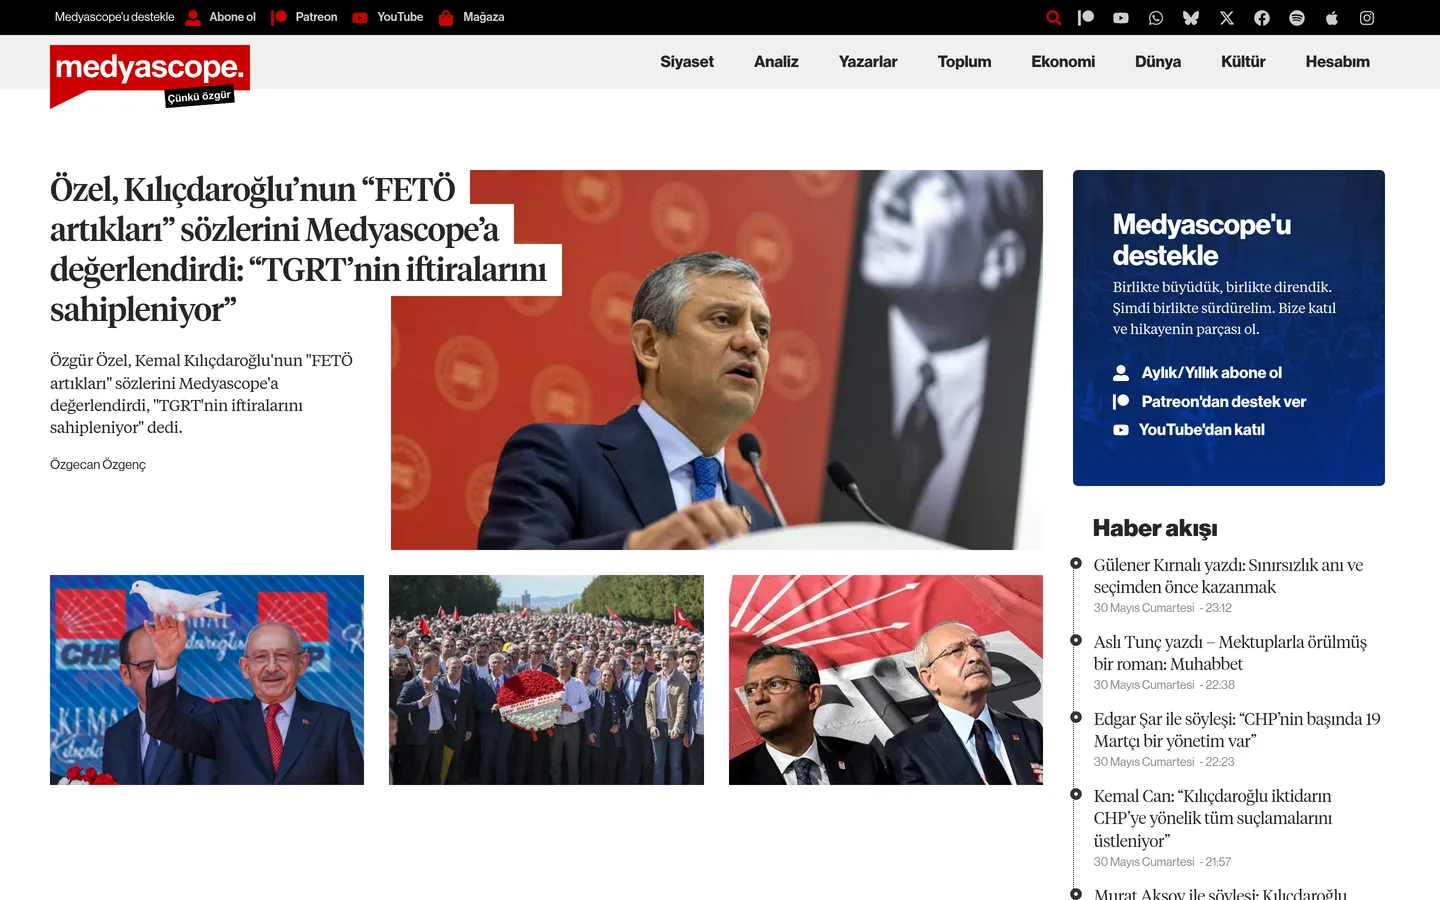
Task: Visit the Bluesky butterfly icon
Action: pyautogui.click(x=1191, y=17)
